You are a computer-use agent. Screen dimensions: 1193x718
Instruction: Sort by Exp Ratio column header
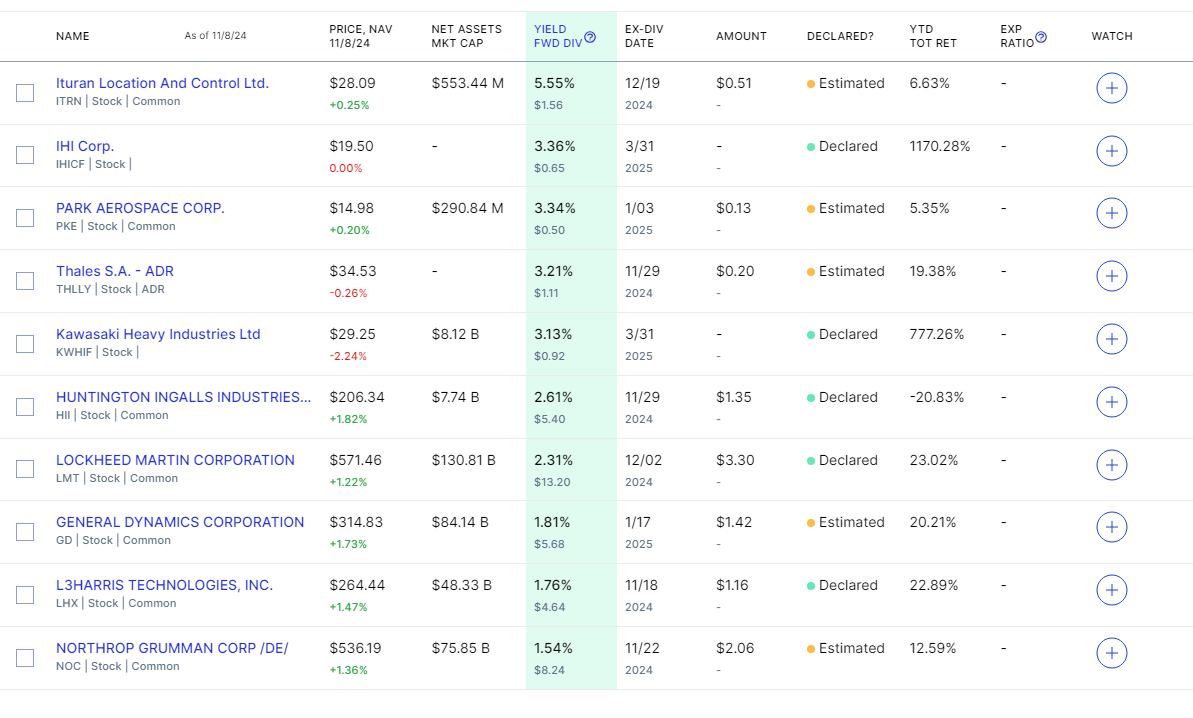click(1016, 36)
